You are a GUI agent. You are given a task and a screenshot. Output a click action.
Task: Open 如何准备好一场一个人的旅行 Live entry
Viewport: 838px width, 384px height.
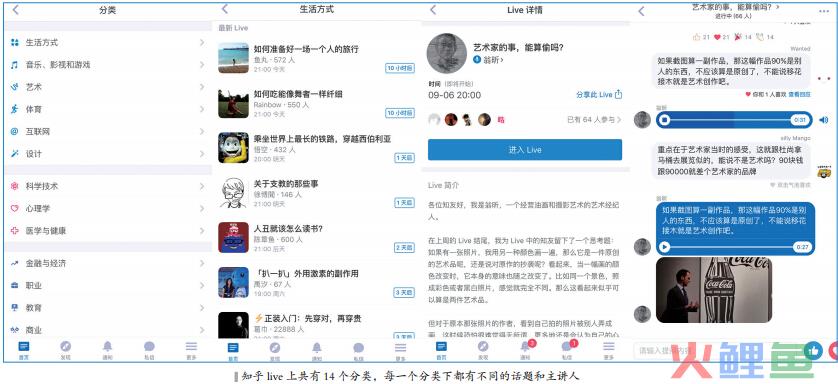click(x=315, y=58)
